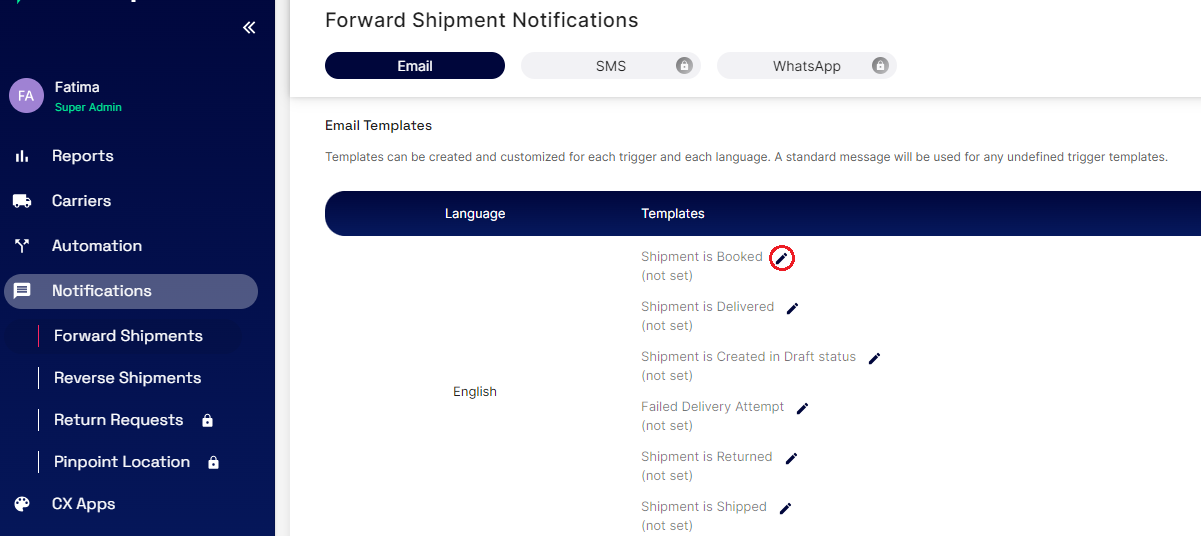The height and width of the screenshot is (536, 1201).
Task: Click the CX Apps palette icon
Action: point(22,504)
